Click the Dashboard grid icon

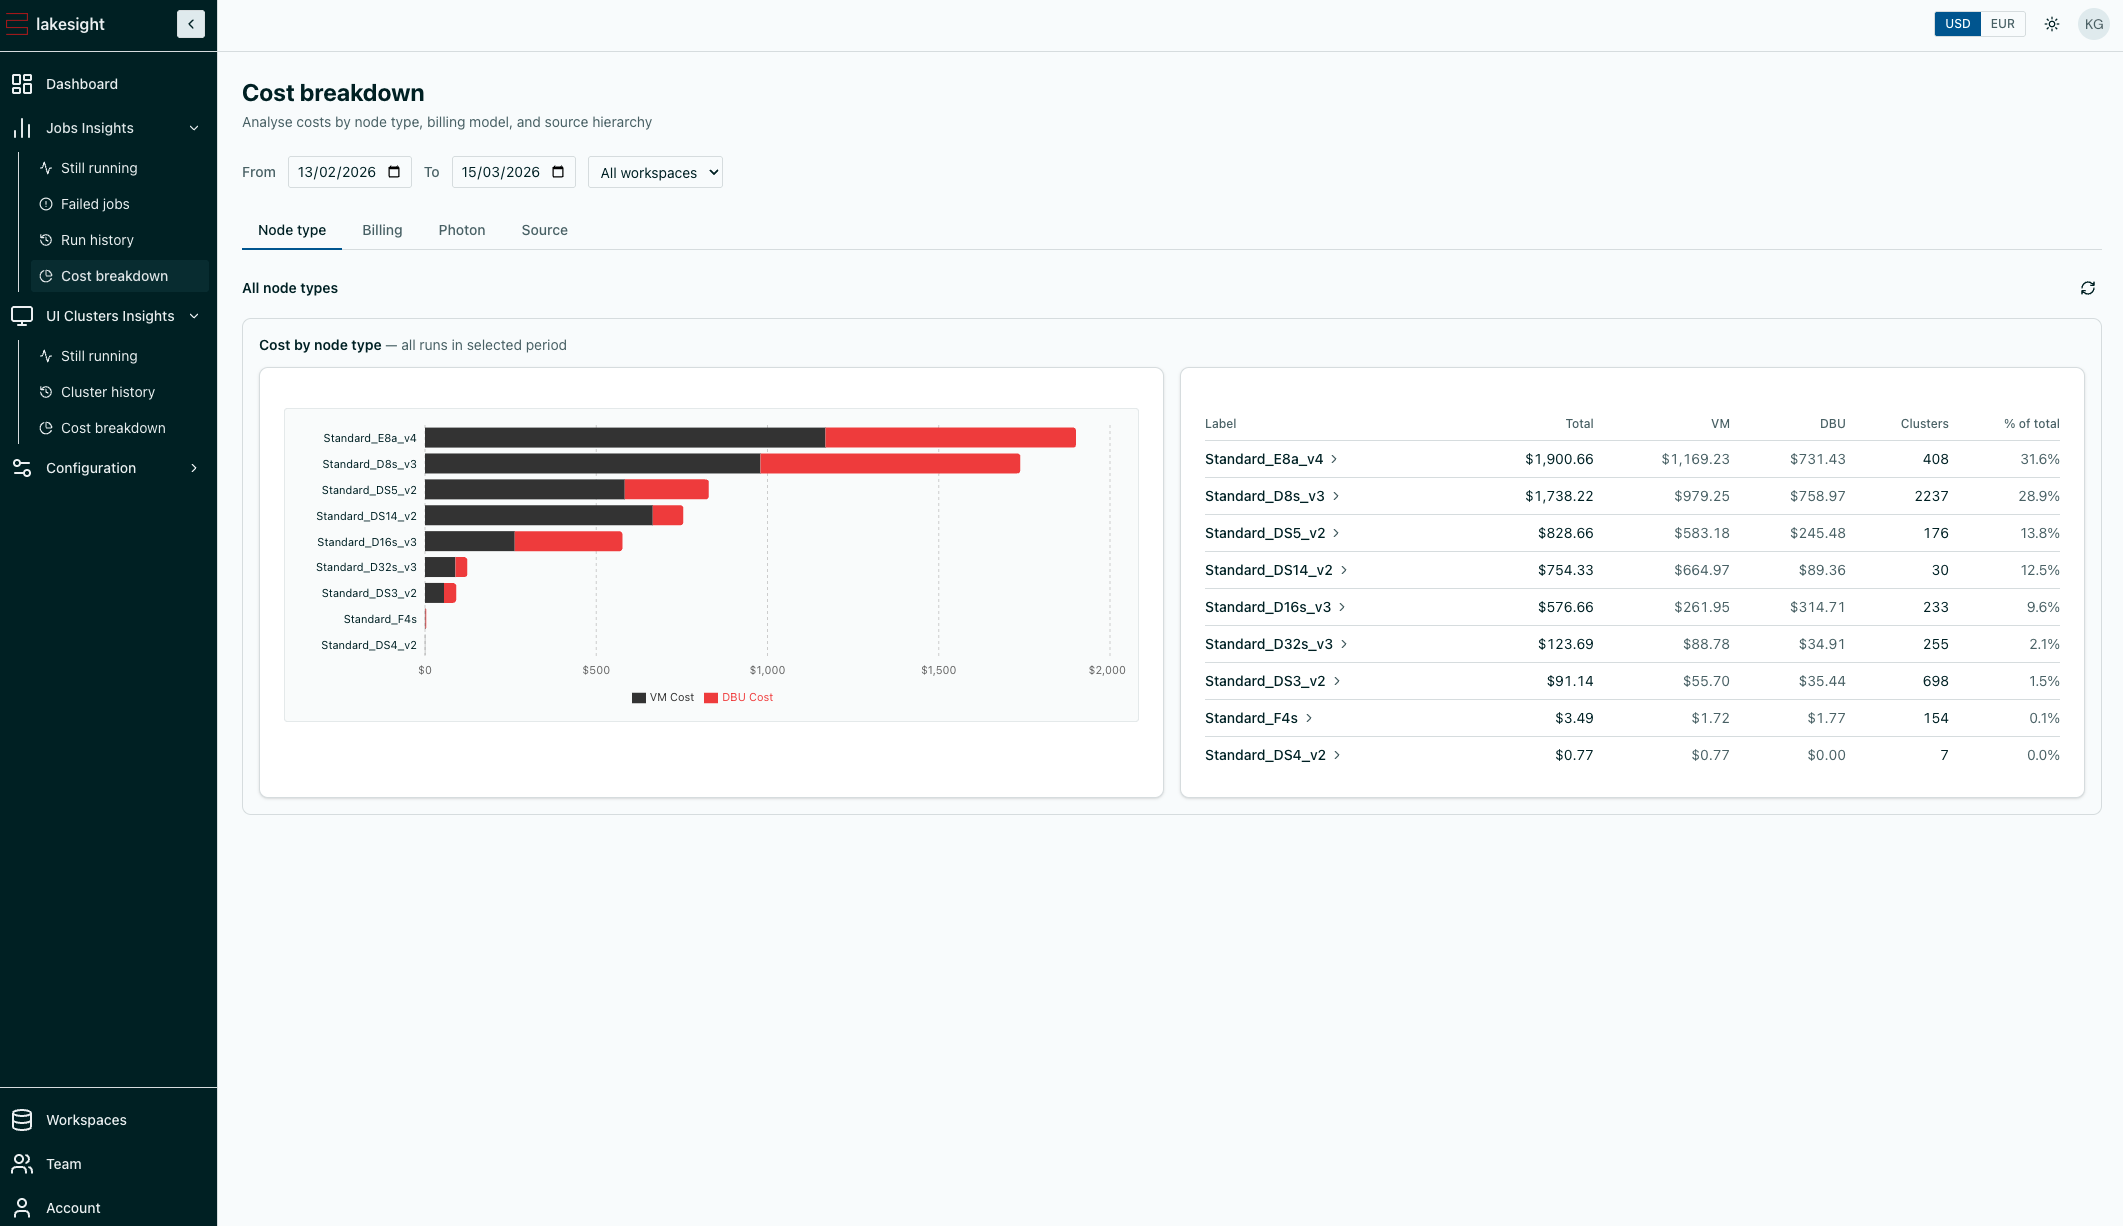[22, 84]
